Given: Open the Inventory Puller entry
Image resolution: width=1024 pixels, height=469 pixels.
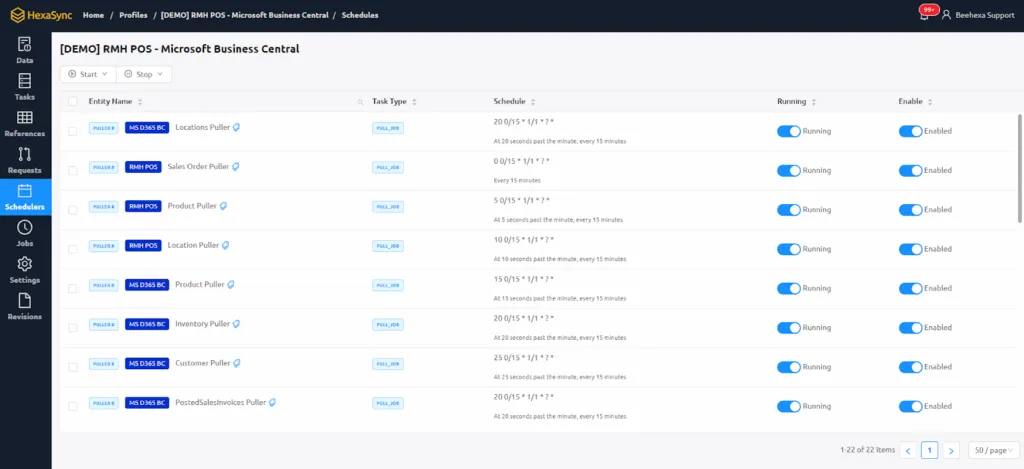Looking at the screenshot, I should (202, 323).
